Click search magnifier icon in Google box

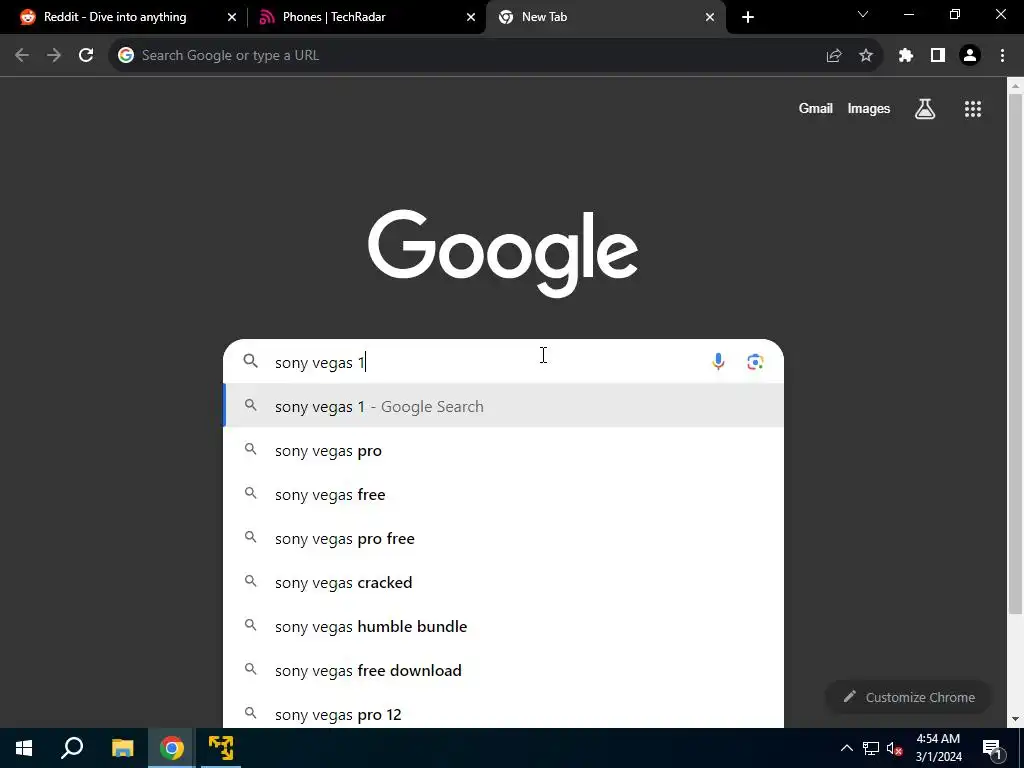click(x=251, y=361)
